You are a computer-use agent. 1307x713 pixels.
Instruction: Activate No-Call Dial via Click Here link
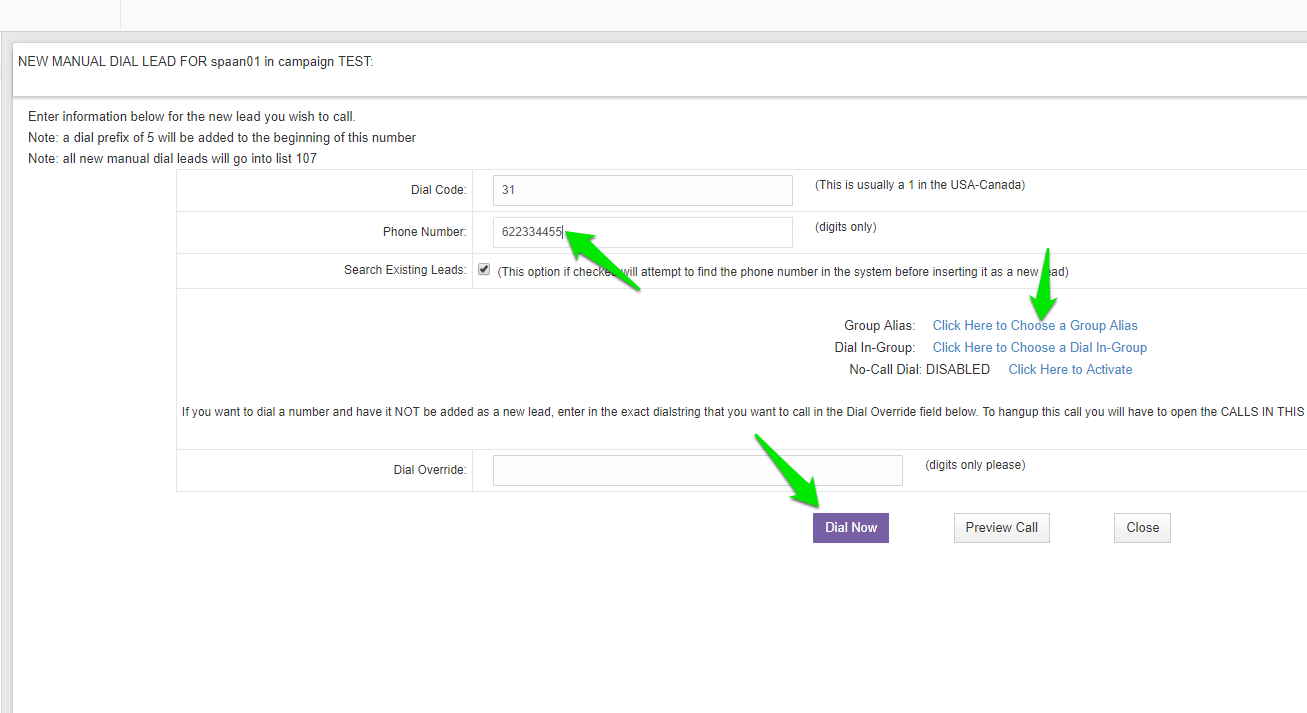click(x=1070, y=369)
